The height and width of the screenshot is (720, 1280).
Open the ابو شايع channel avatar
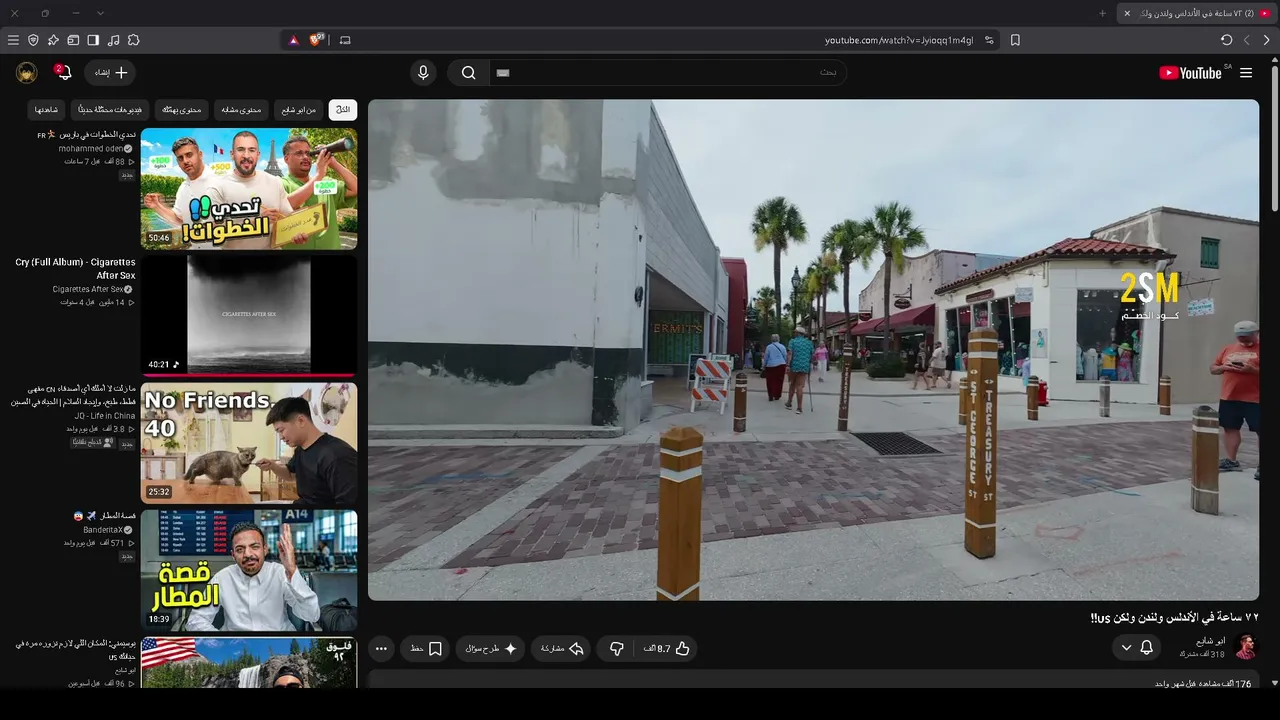1245,647
